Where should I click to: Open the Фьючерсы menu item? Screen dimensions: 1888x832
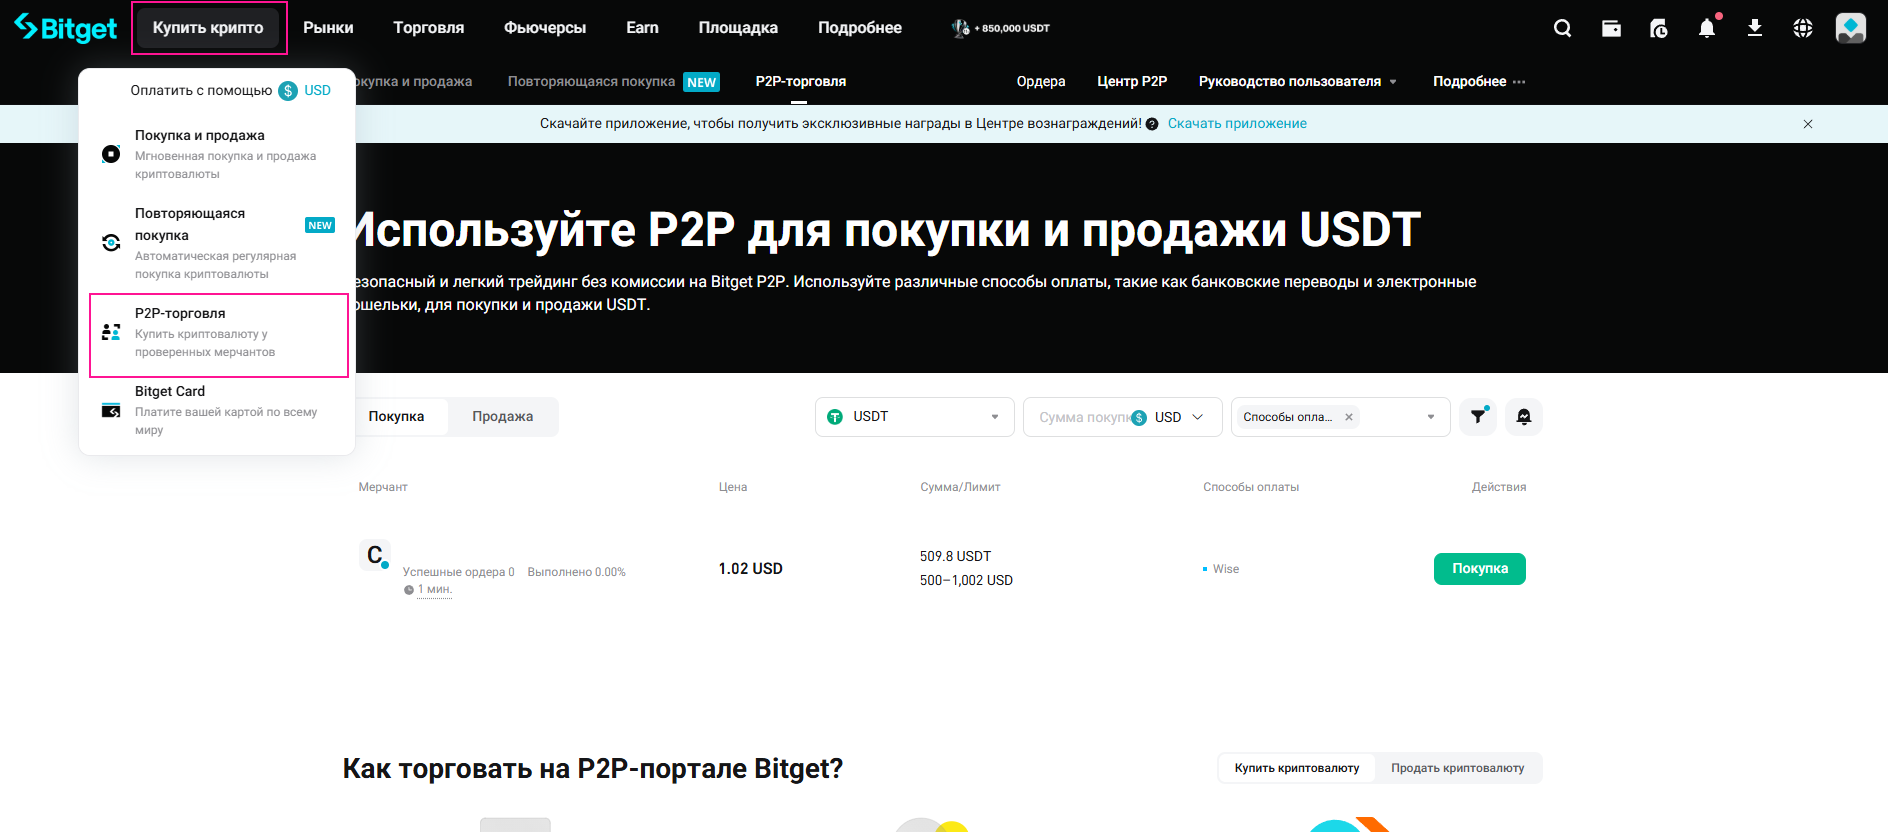coord(545,28)
